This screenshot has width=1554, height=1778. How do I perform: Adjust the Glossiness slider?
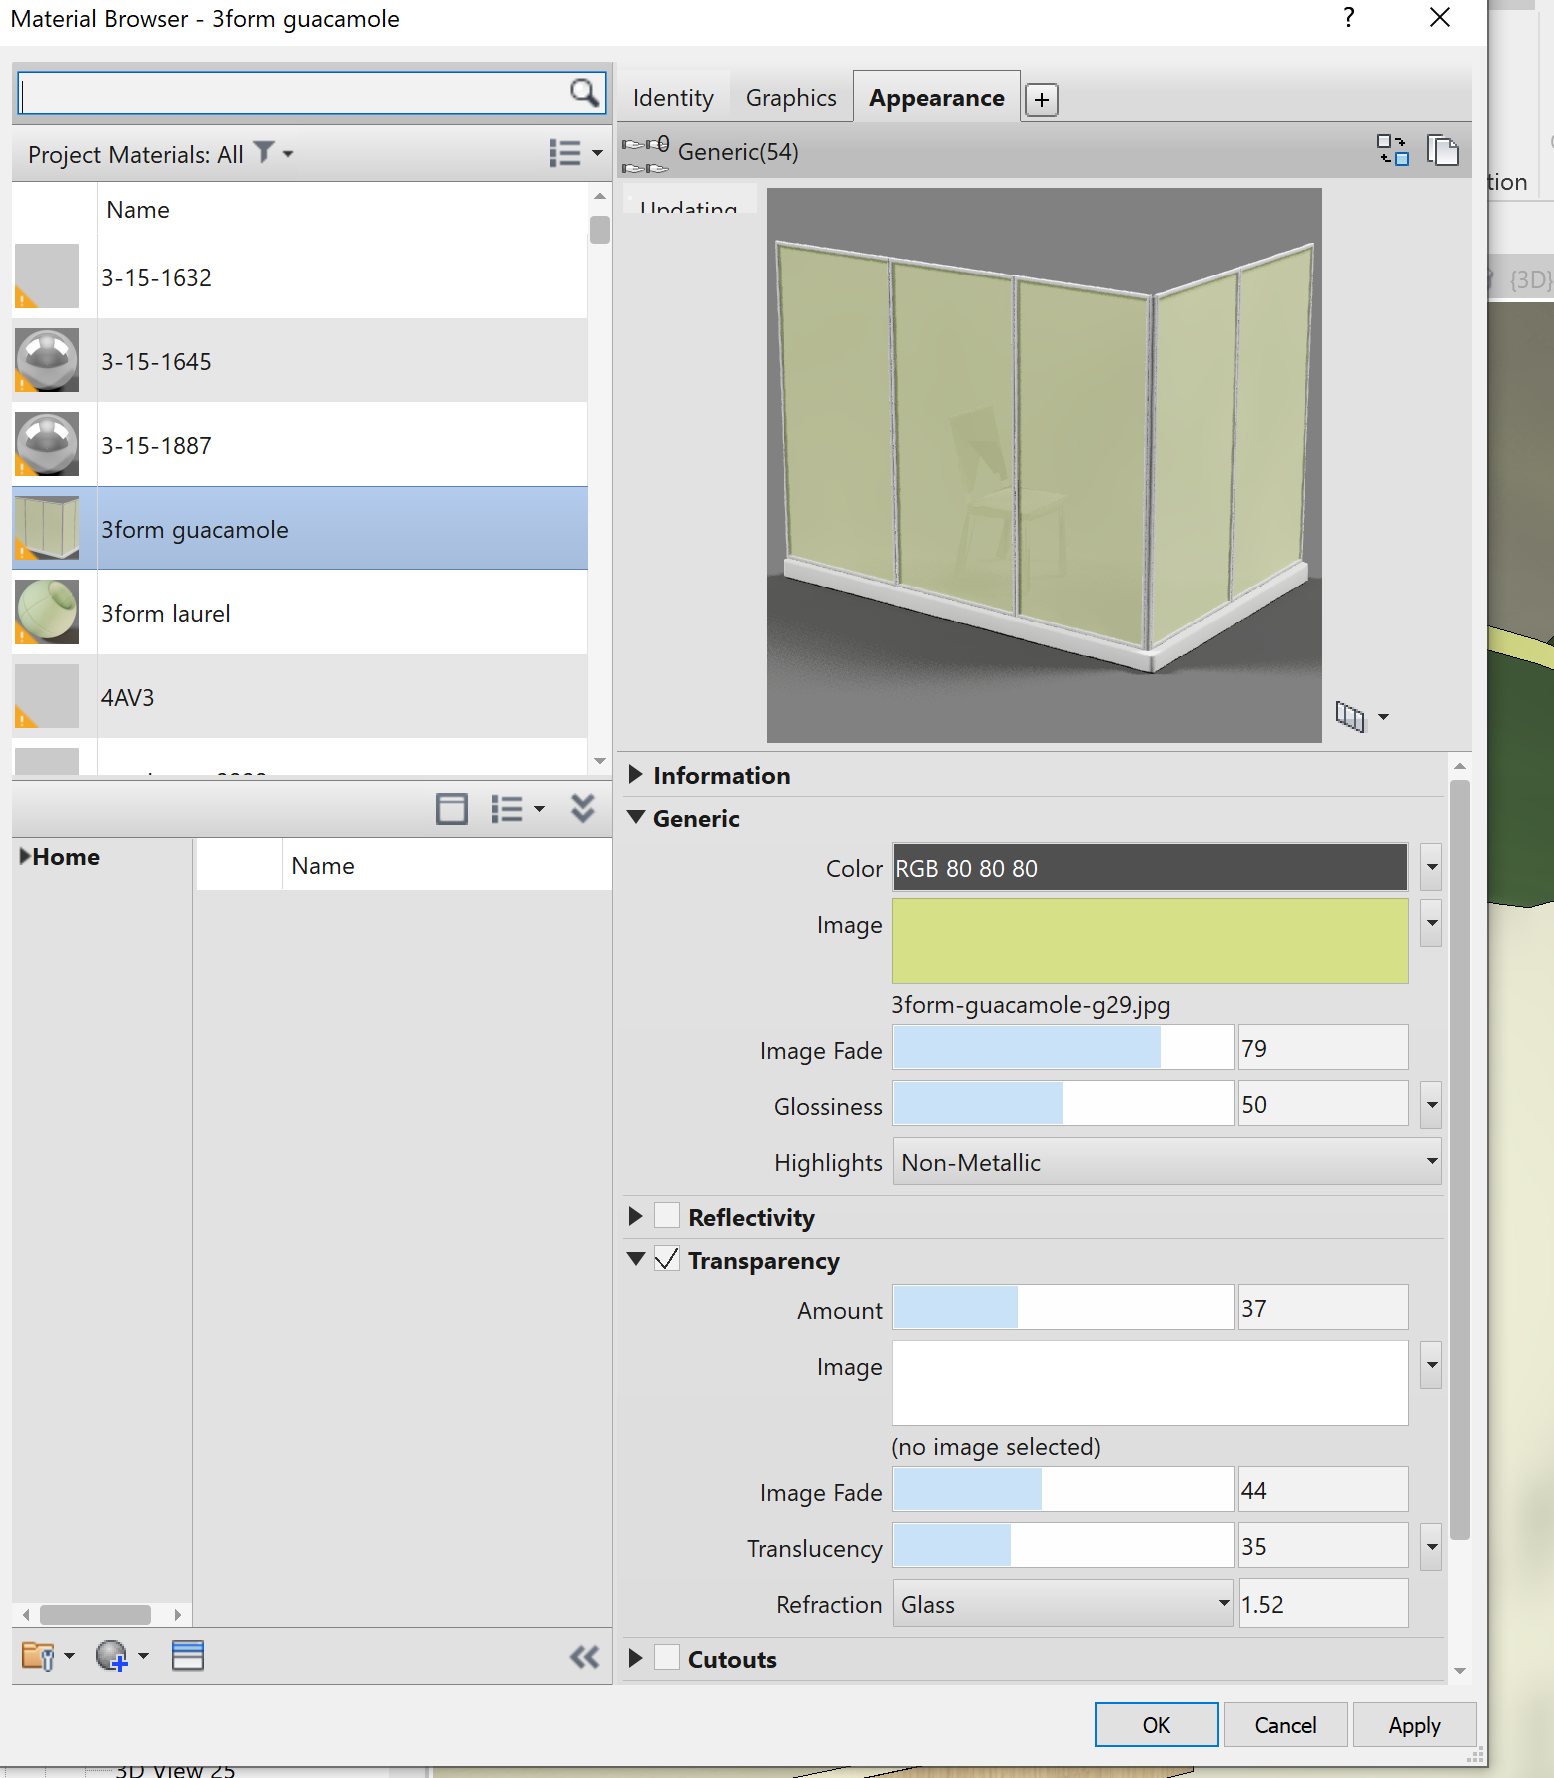click(x=1063, y=1104)
